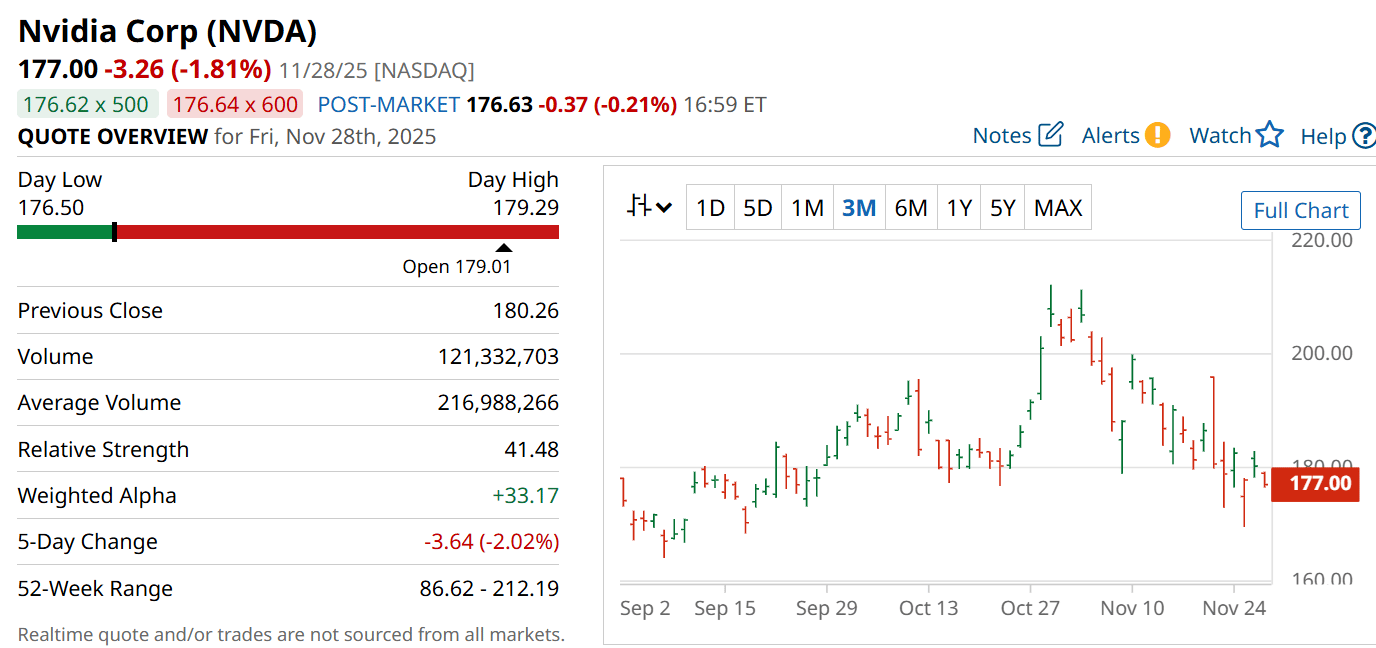Screen dimensions: 1376x648
Task: Select the 3M chart period
Action: (x=859, y=208)
